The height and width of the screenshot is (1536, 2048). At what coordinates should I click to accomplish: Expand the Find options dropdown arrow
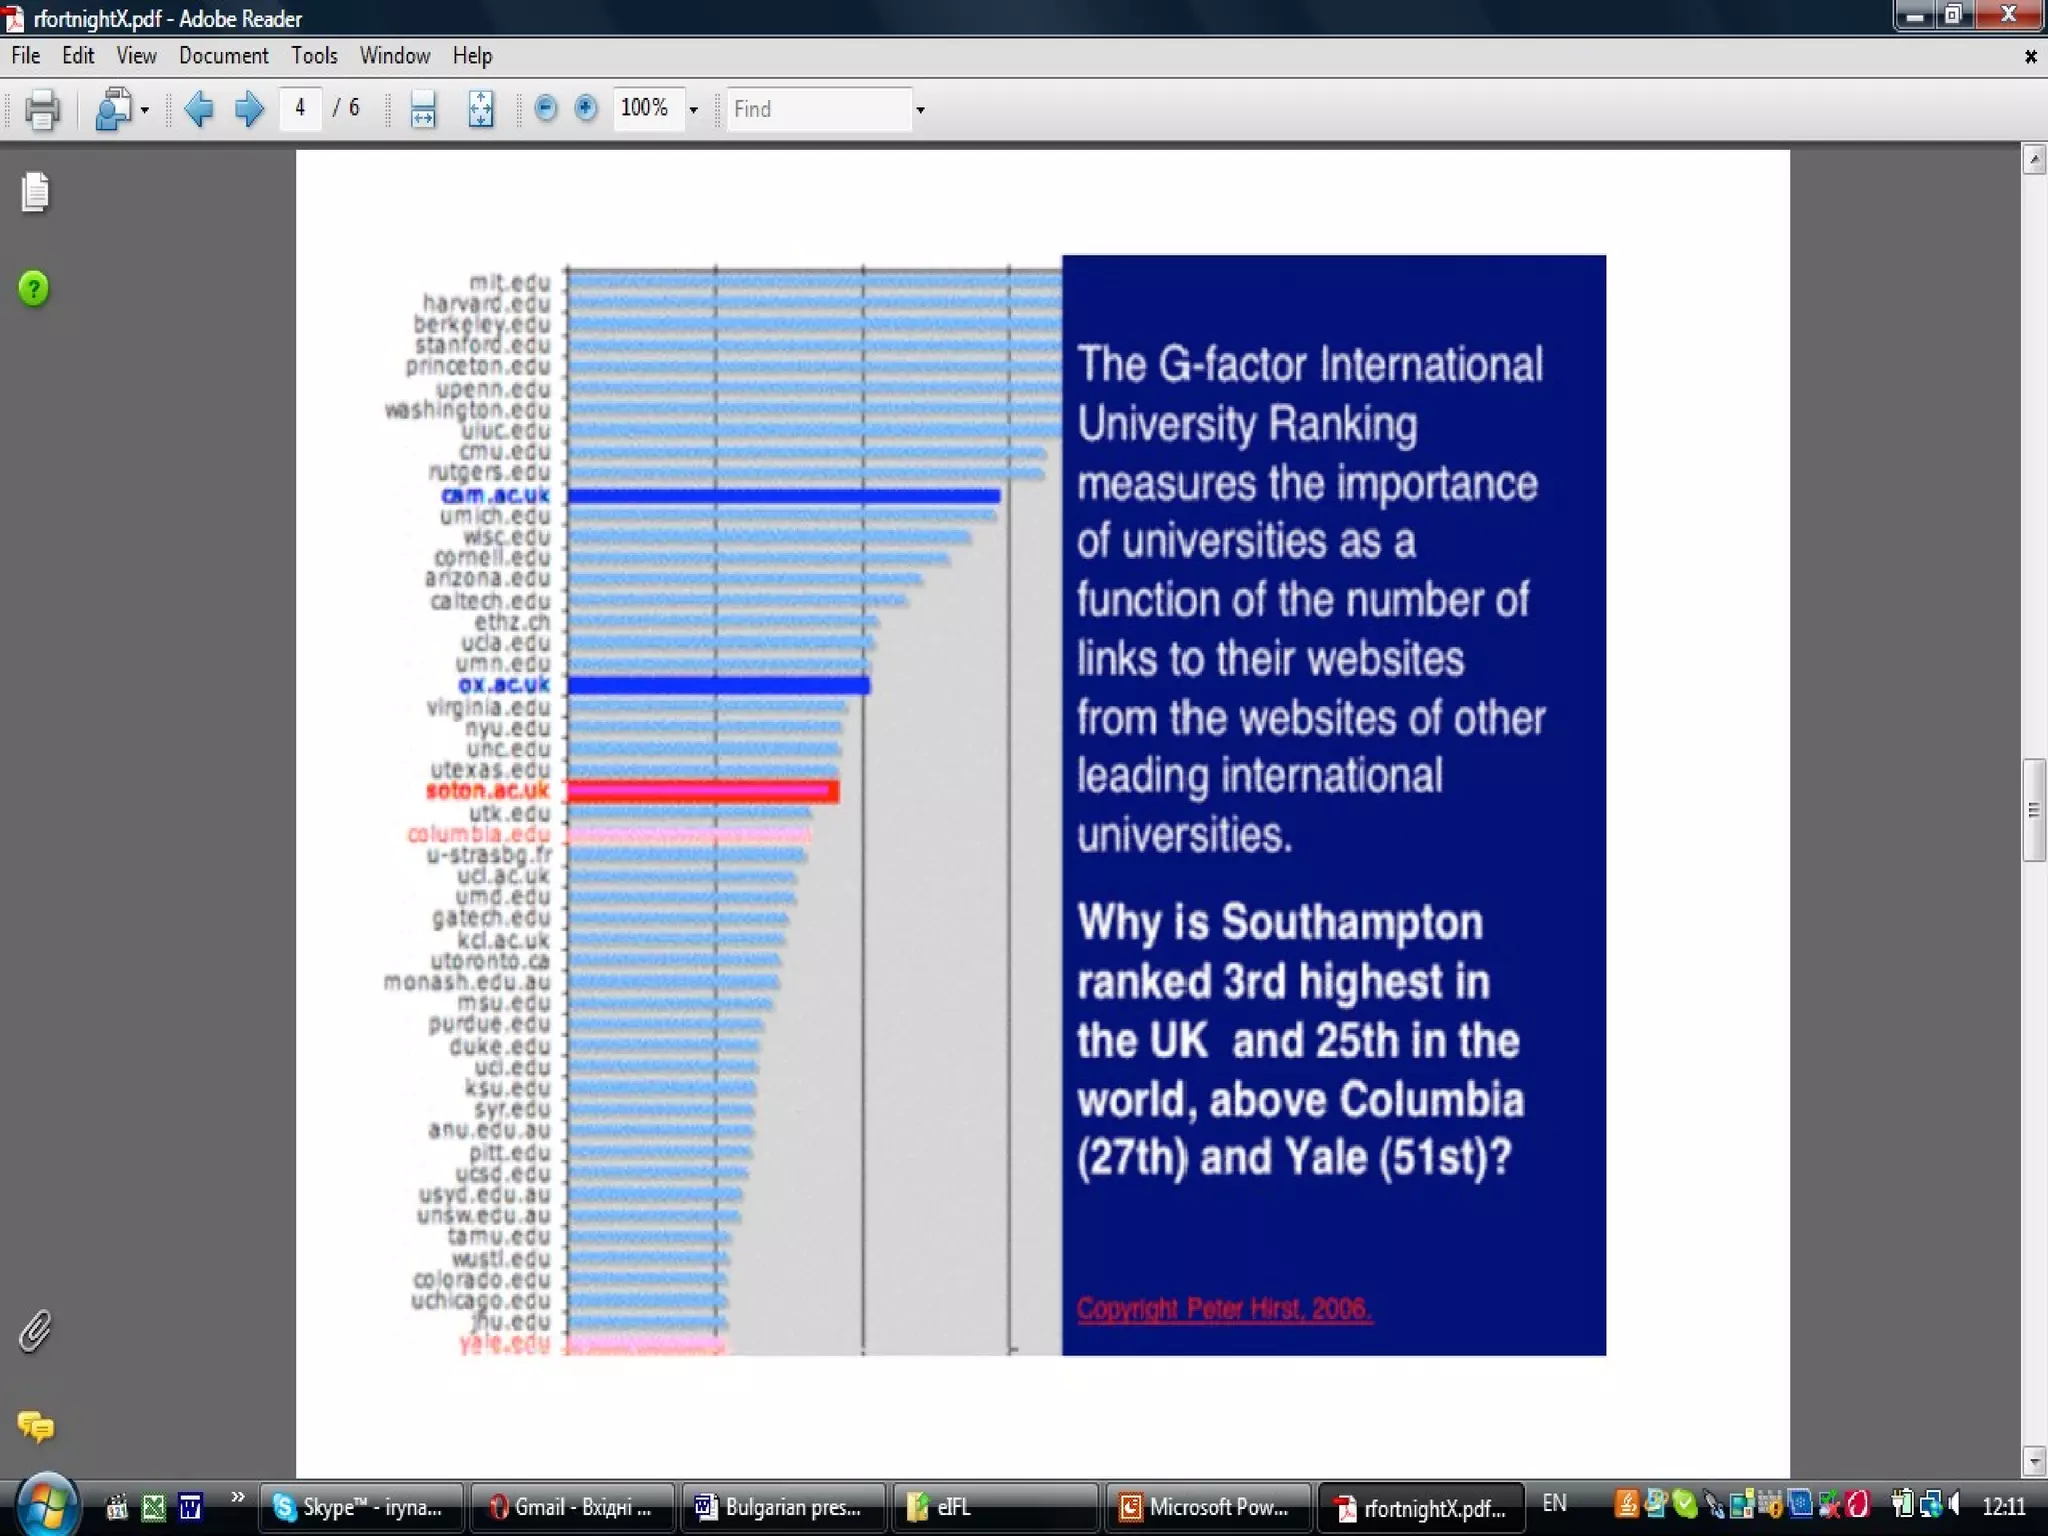tap(920, 110)
